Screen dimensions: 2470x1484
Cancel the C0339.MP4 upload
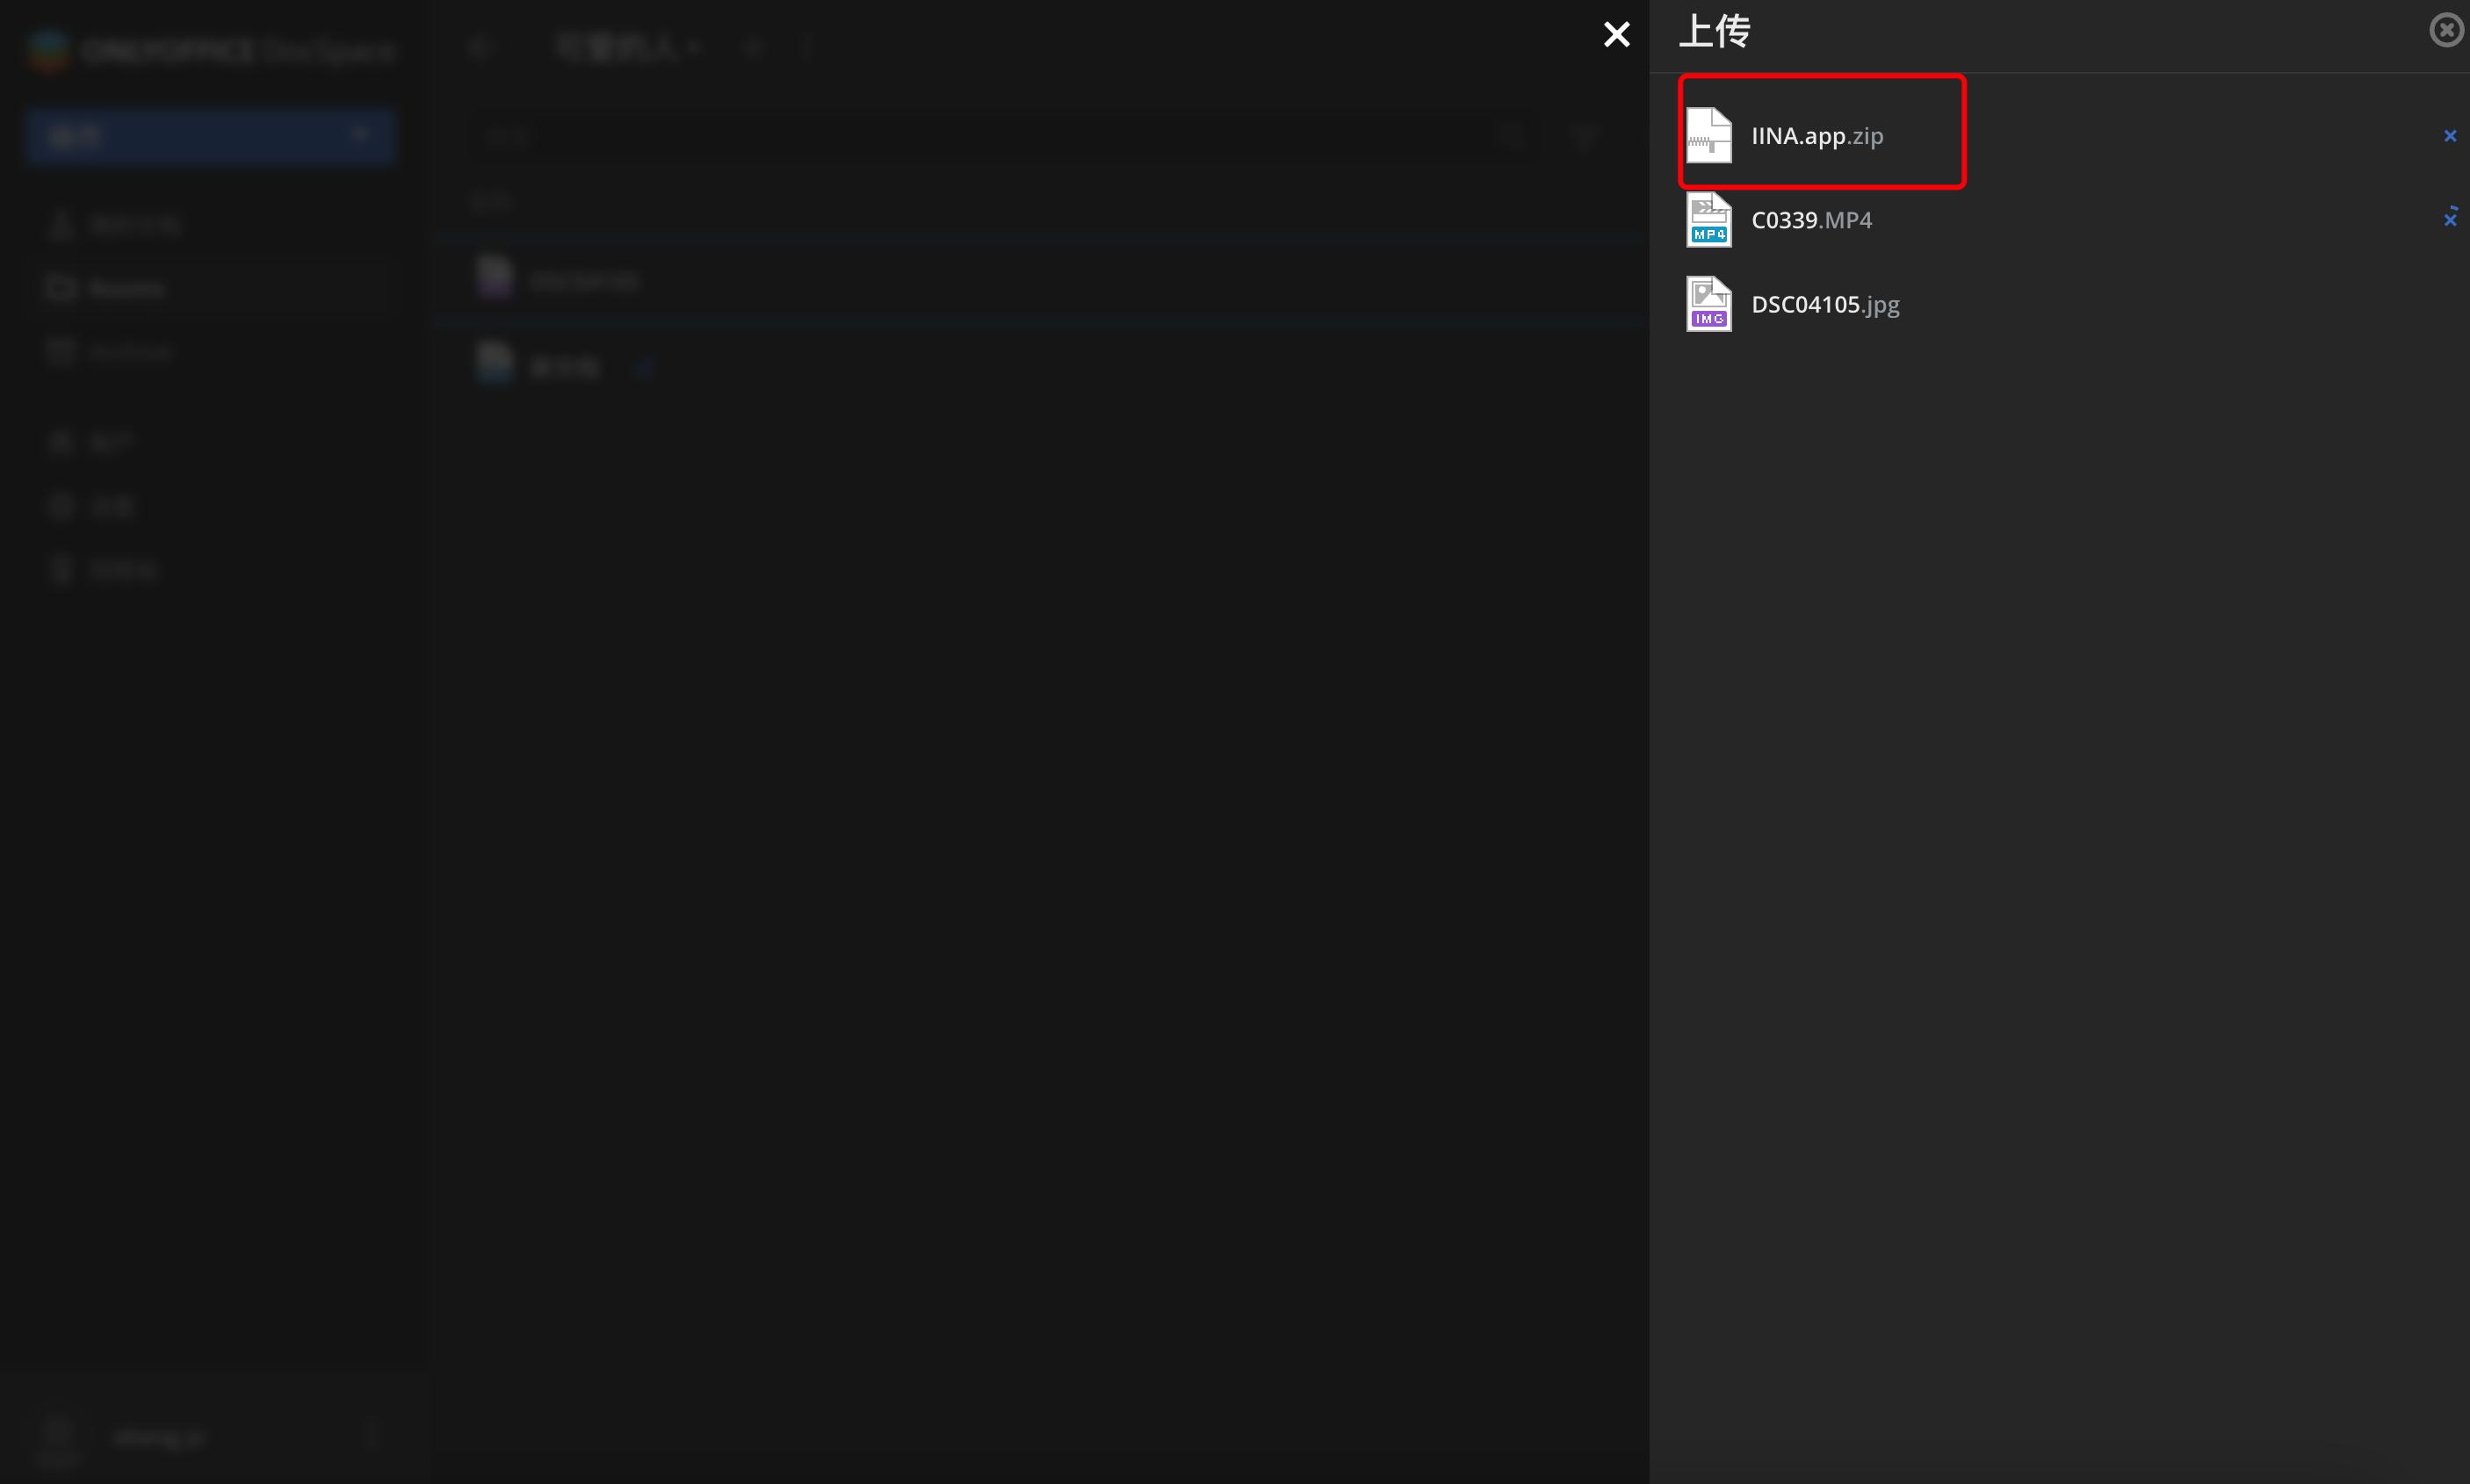point(2449,219)
